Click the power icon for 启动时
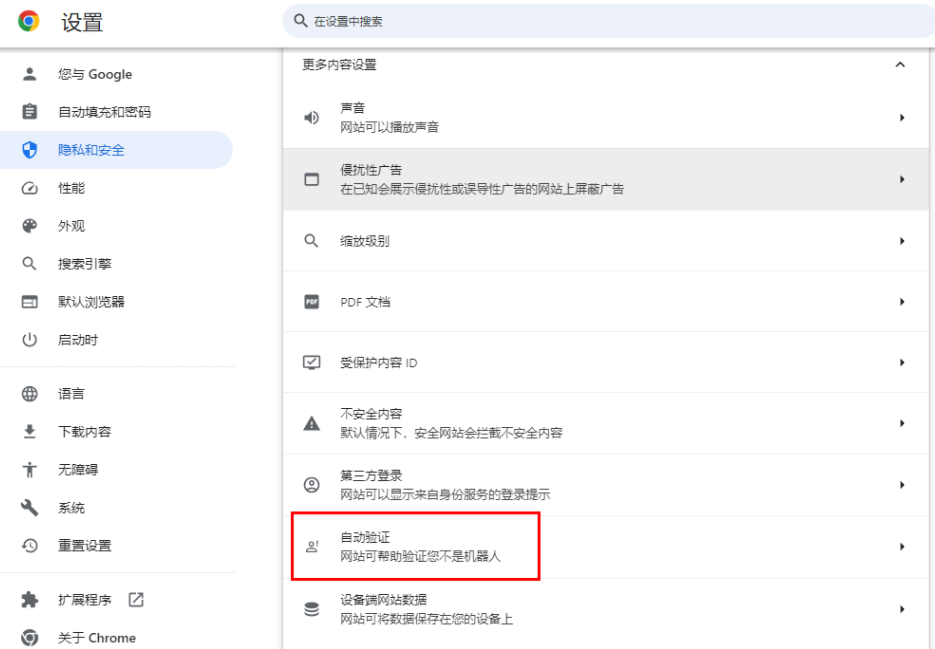935x649 pixels. (29, 340)
